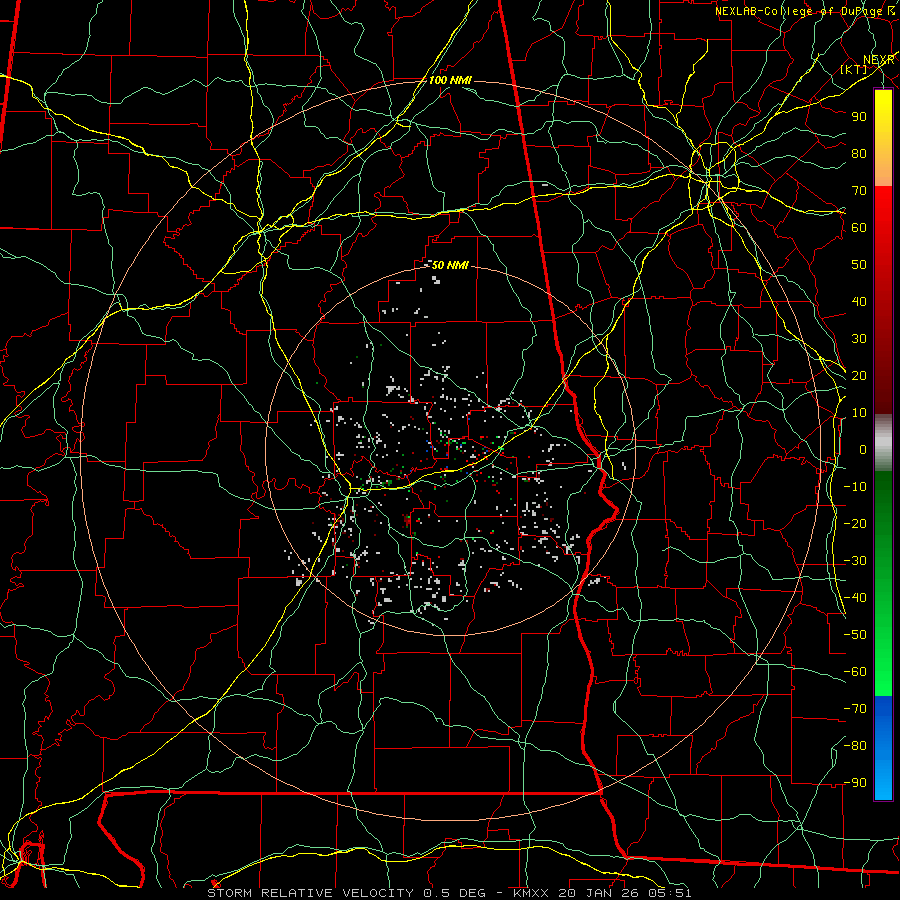Click the yellow-orange top segment of color bar
Image resolution: width=900 pixels, height=900 pixels.
coord(883,138)
